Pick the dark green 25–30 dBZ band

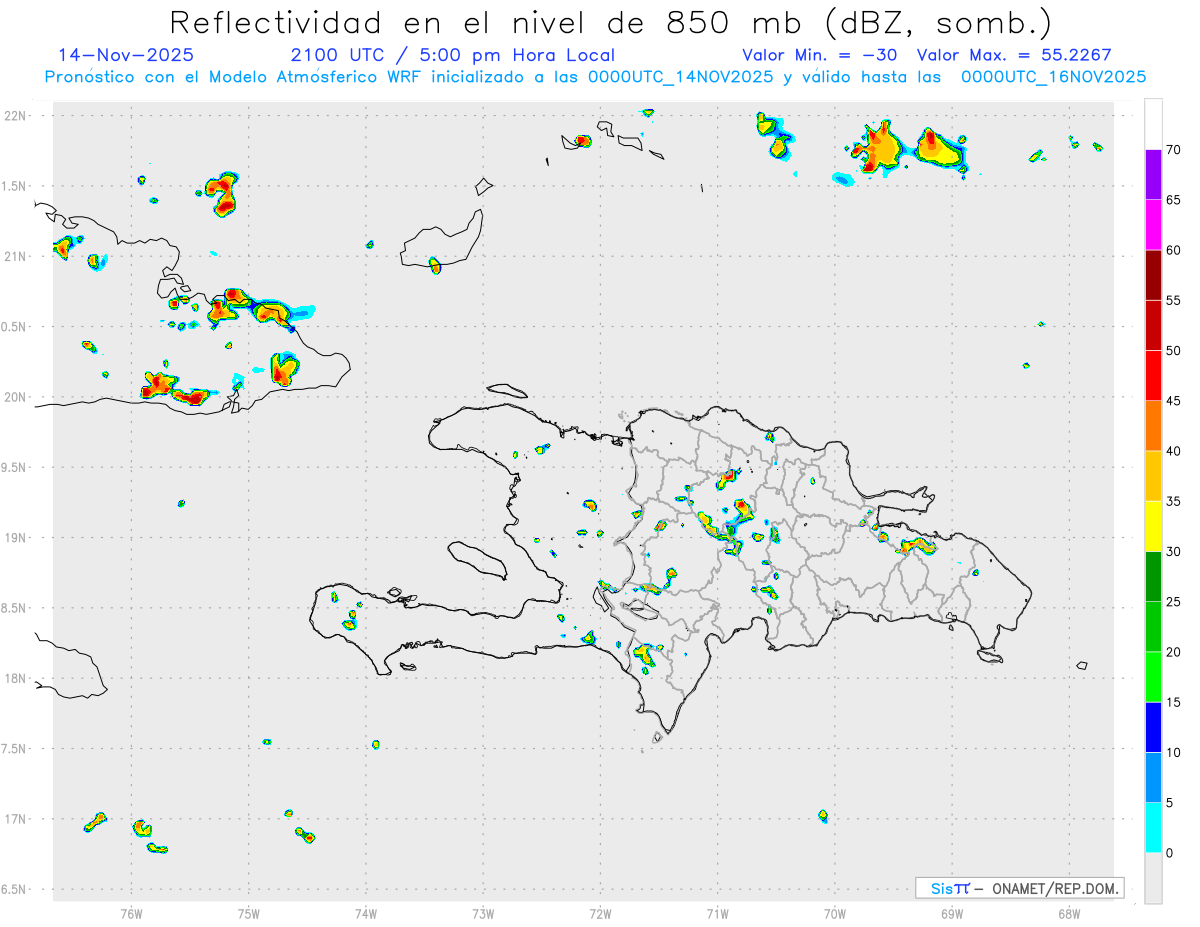coord(1153,577)
